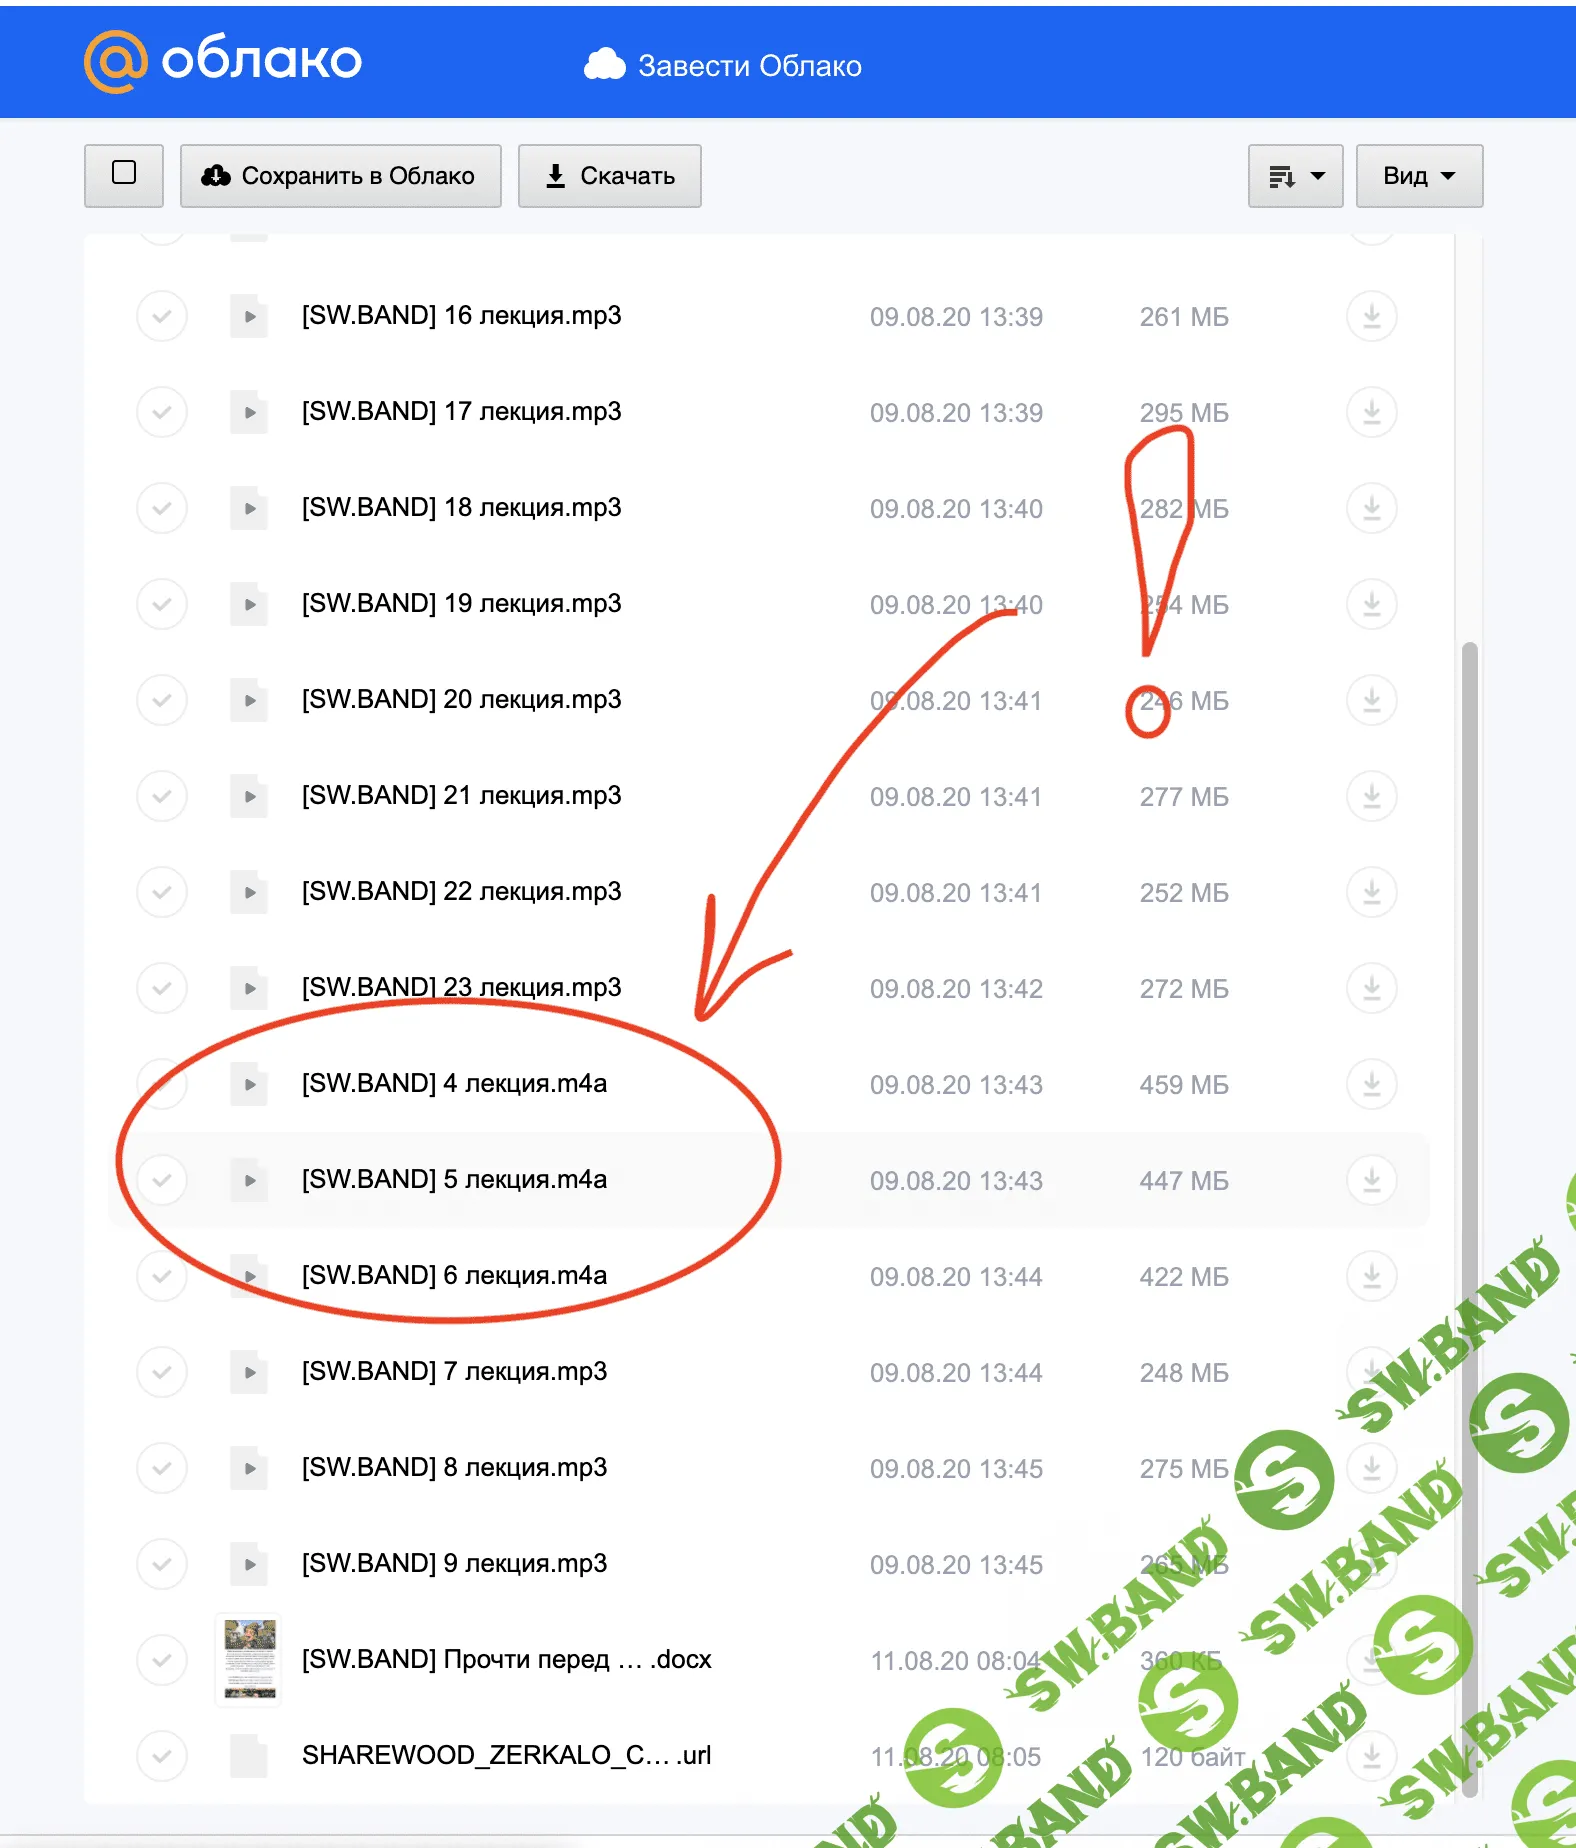The height and width of the screenshot is (1848, 1576).
Task: Toggle the select-all checkbox in toolbar
Action: pyautogui.click(x=124, y=175)
